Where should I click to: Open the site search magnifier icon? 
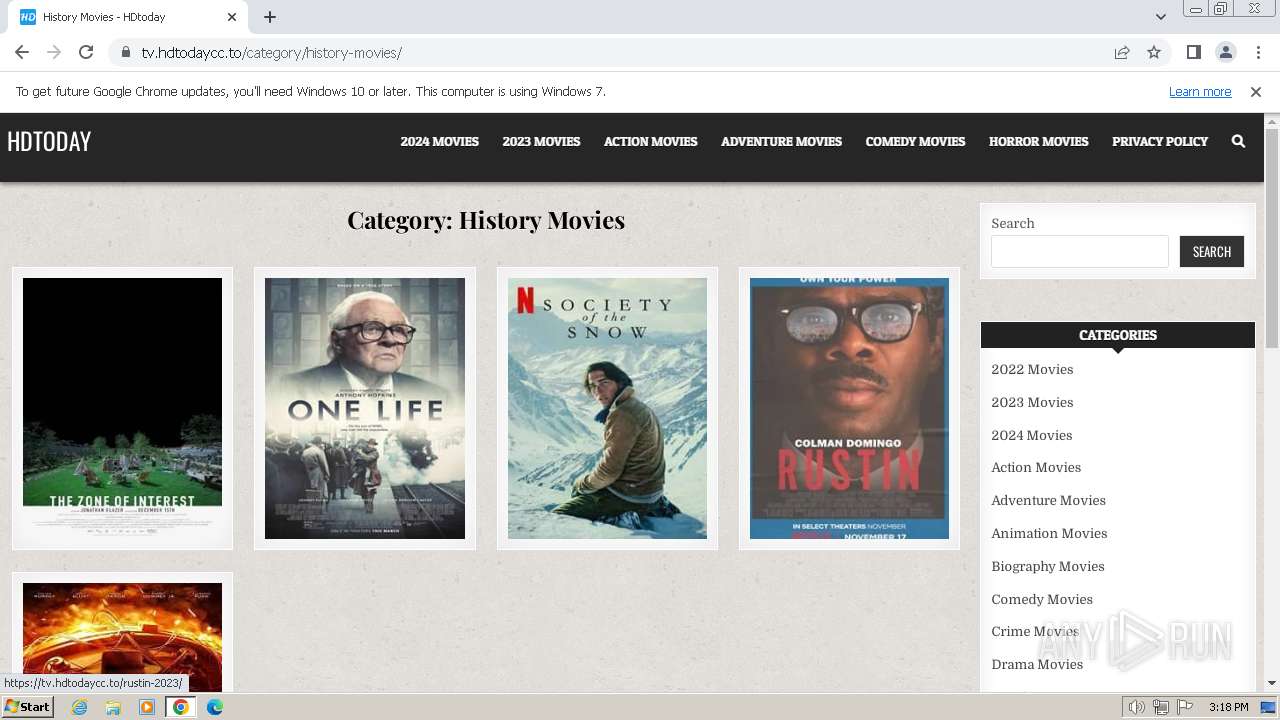click(1238, 141)
